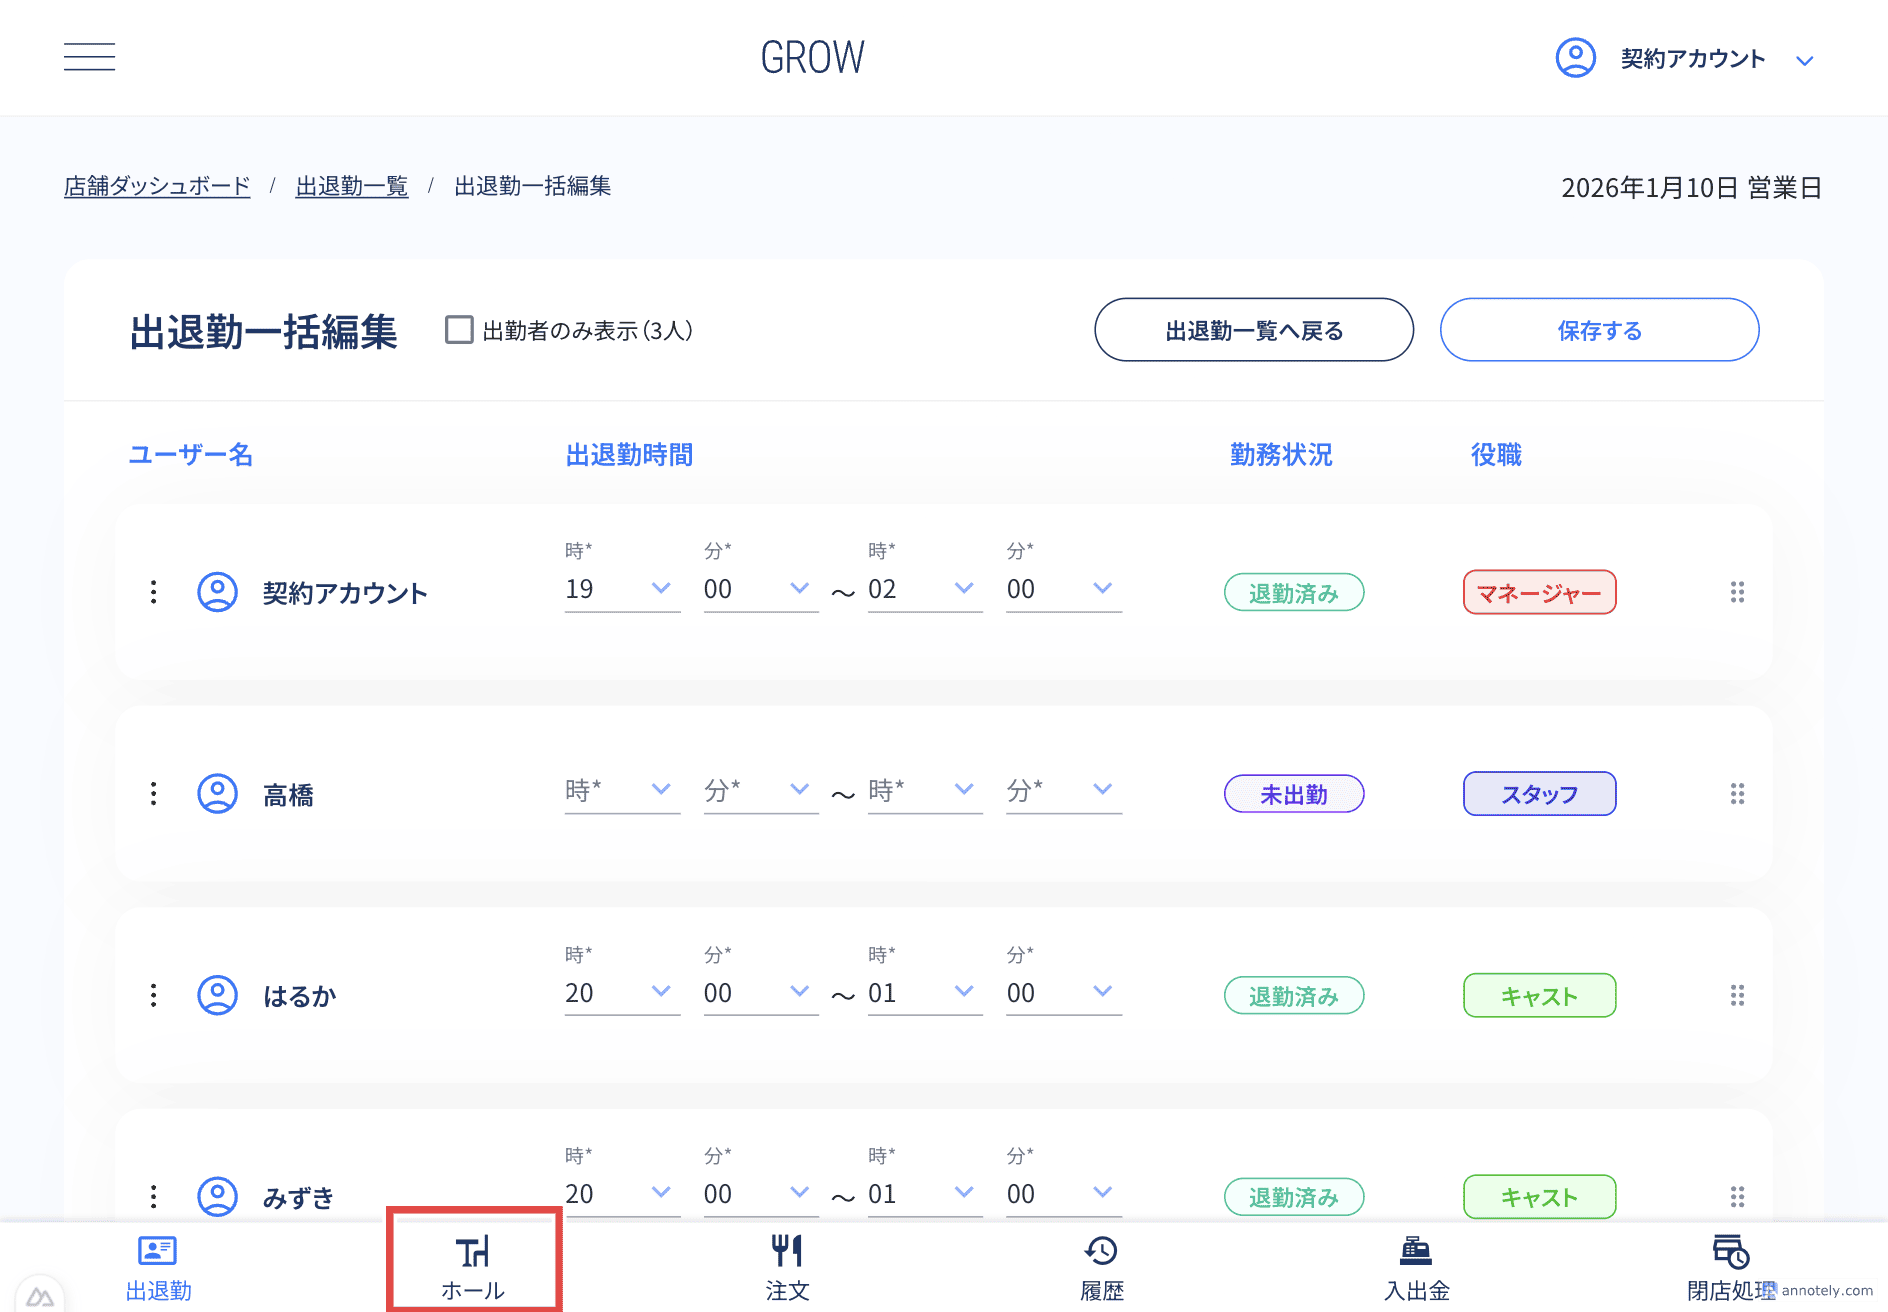Toggle 退勤済み status on はるか's row
Viewport: 1888px width, 1312px height.
[x=1293, y=995]
